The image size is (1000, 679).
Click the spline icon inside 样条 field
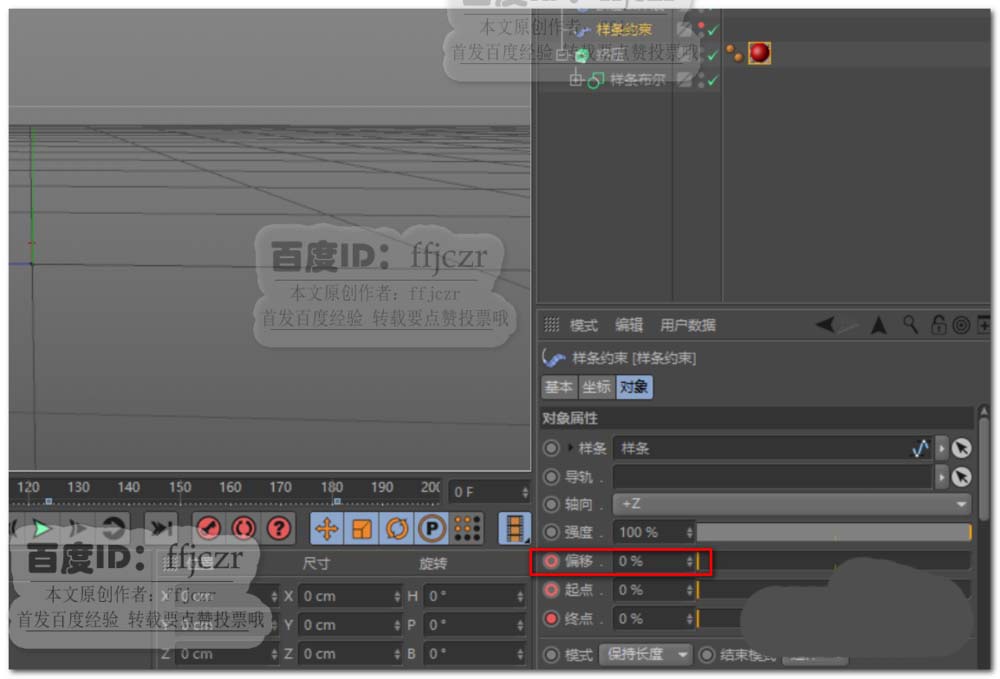pos(920,448)
